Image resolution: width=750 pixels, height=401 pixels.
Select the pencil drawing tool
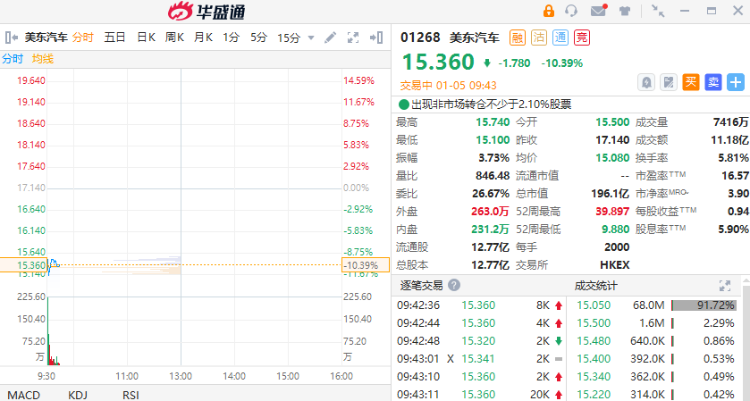pos(330,37)
